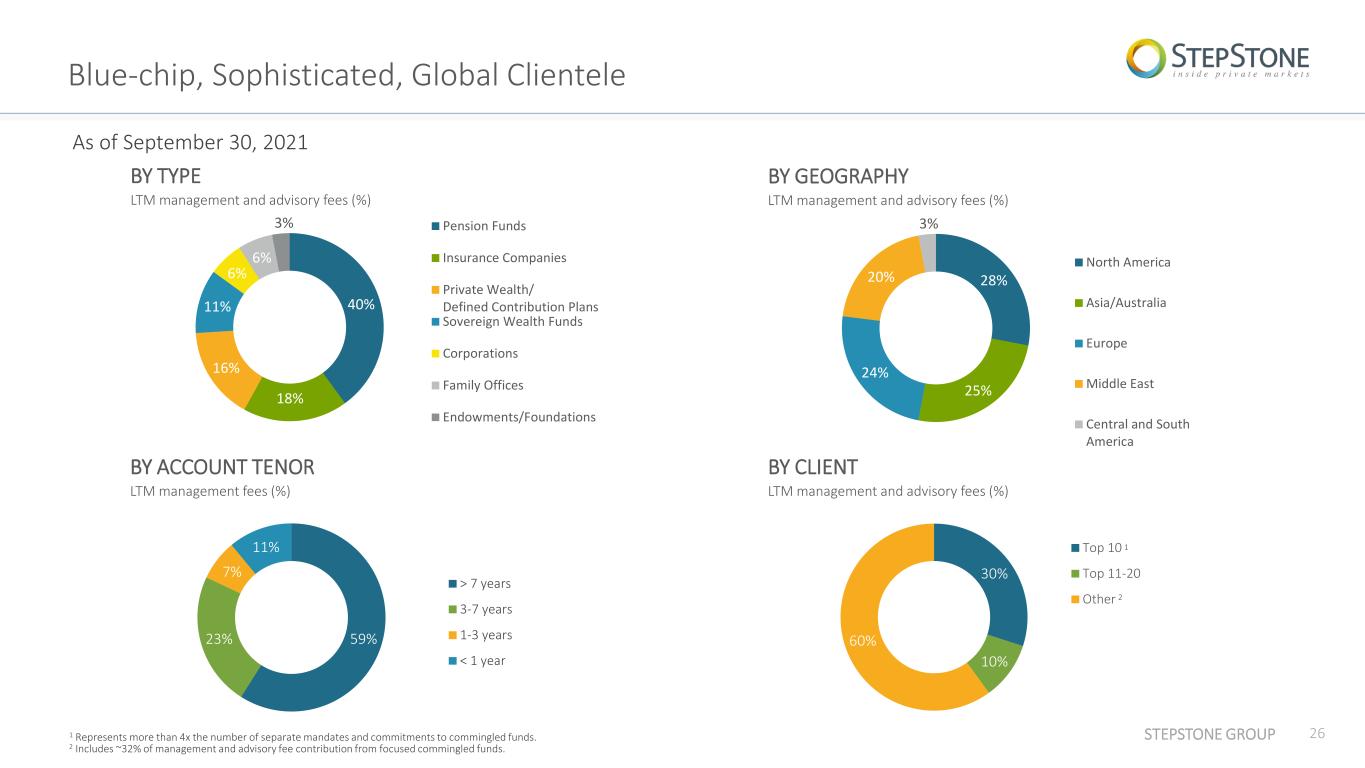Select the 25% Asia/Australia chart slice
This screenshot has height=768, width=1365.
(x=978, y=390)
